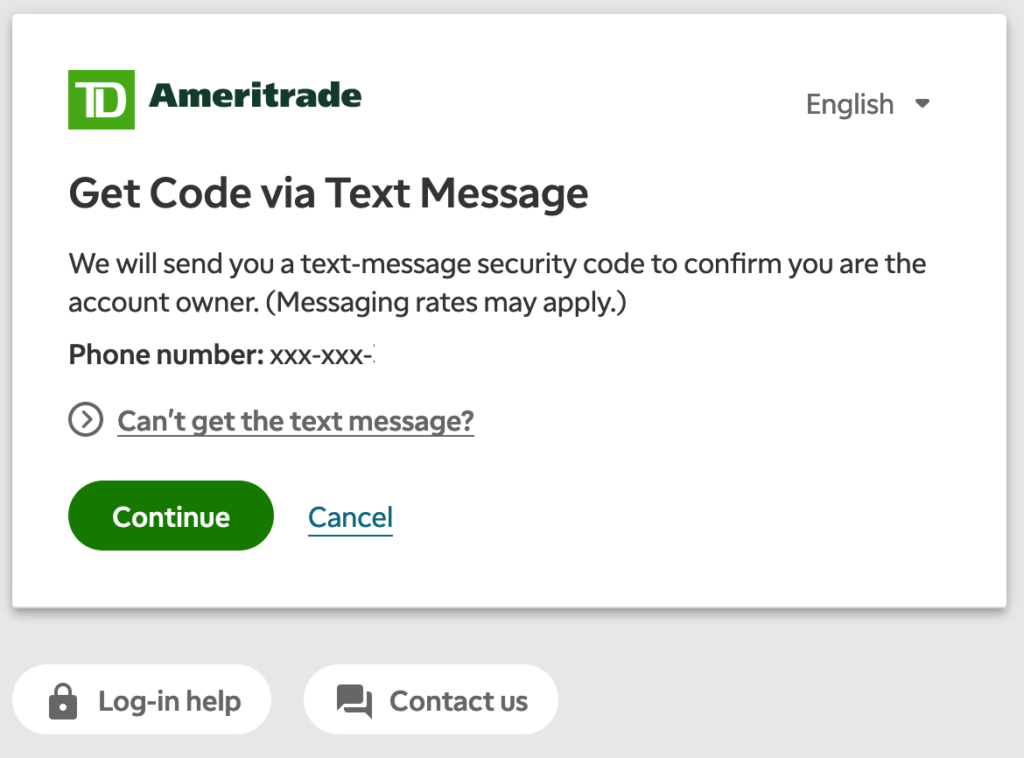
Task: Click the "Get Code via Text Message" heading
Action: click(x=328, y=194)
